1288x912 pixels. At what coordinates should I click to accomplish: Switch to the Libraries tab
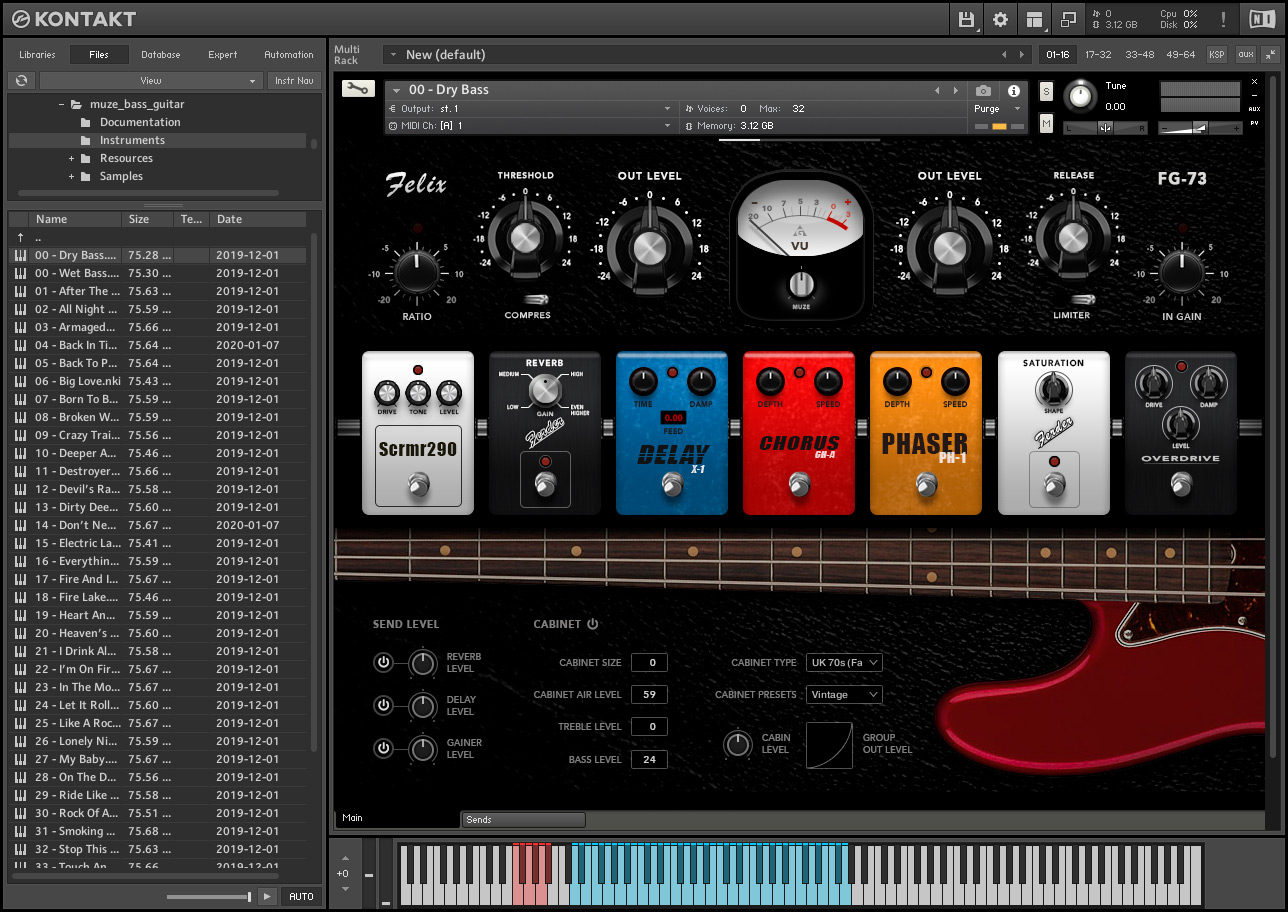point(38,55)
